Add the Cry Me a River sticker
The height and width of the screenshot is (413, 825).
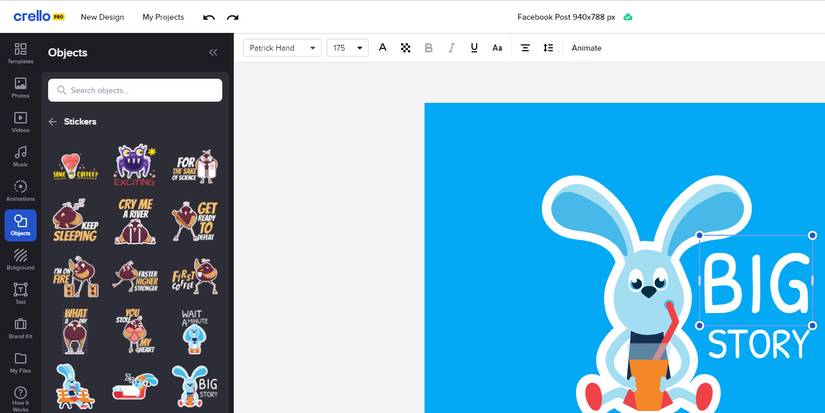pos(135,221)
